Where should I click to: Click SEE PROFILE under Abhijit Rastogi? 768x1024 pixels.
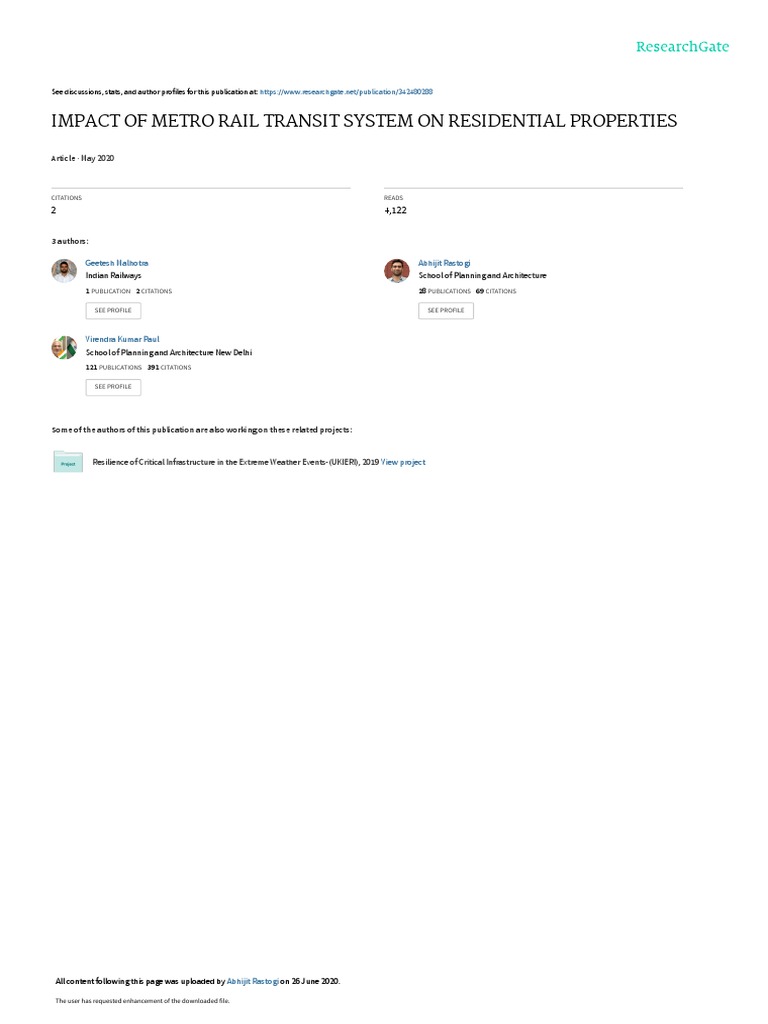coord(446,310)
